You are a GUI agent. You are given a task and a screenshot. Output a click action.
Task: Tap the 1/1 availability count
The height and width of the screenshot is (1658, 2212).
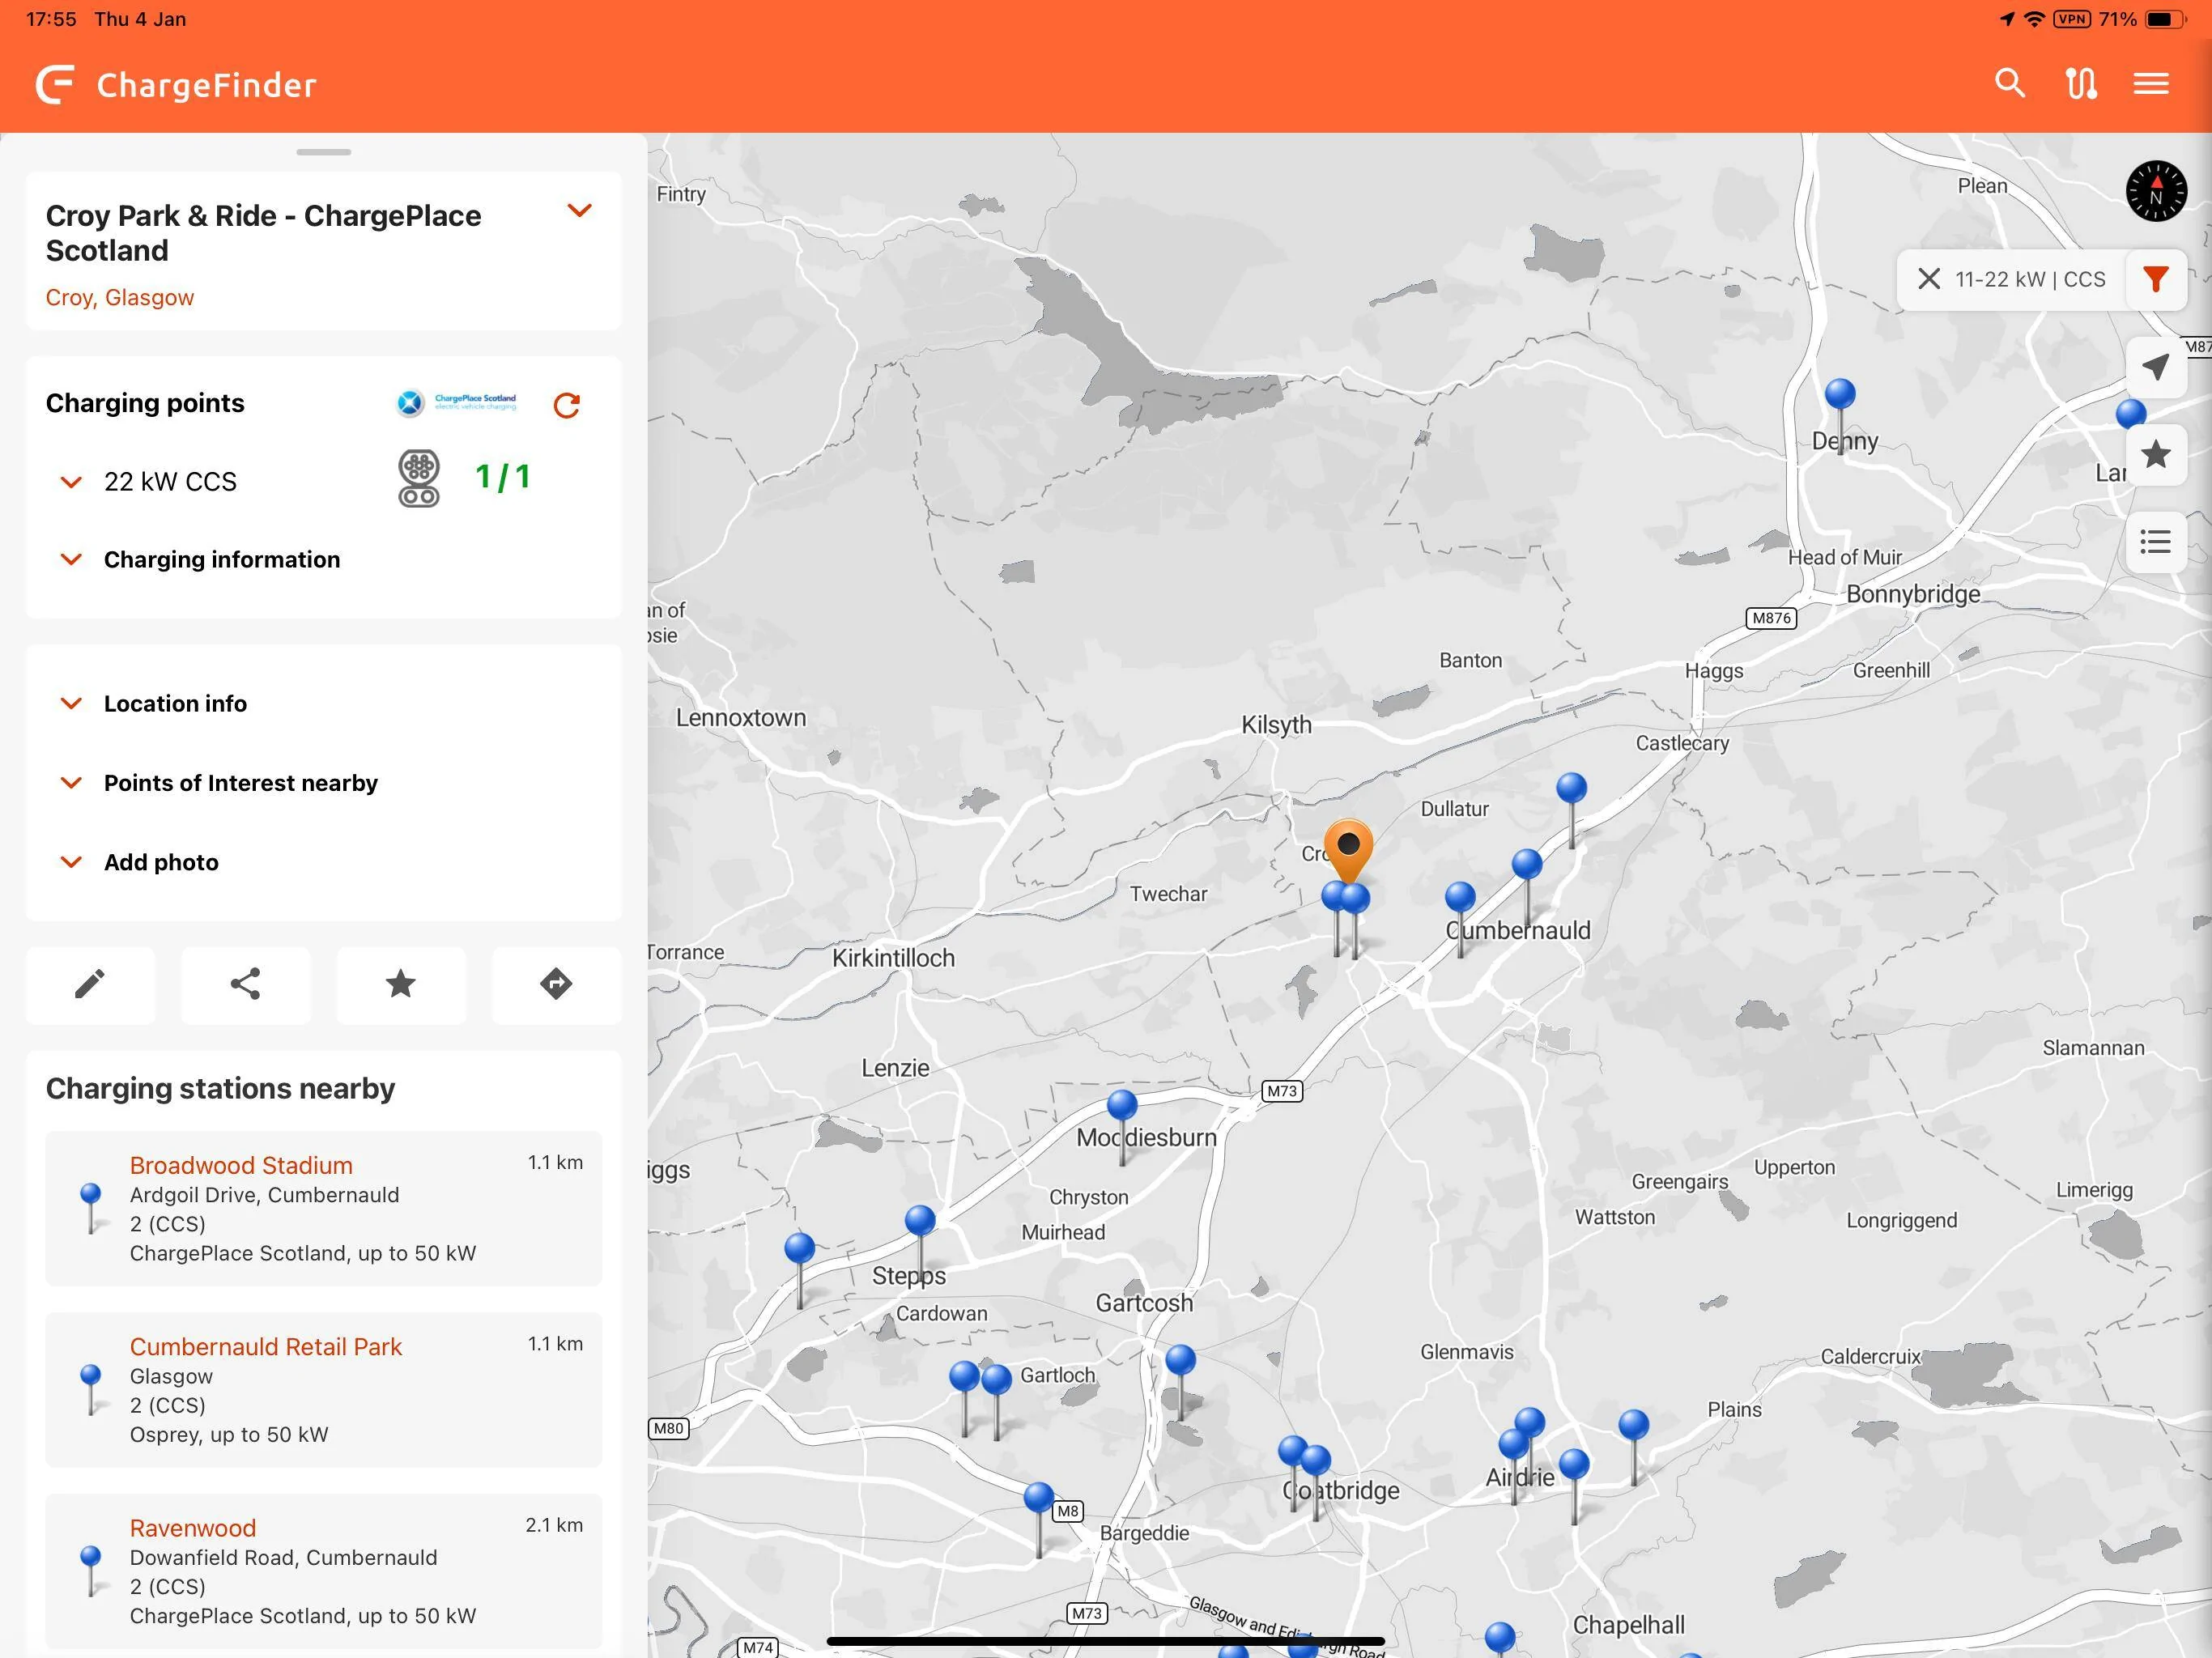pyautogui.click(x=502, y=478)
